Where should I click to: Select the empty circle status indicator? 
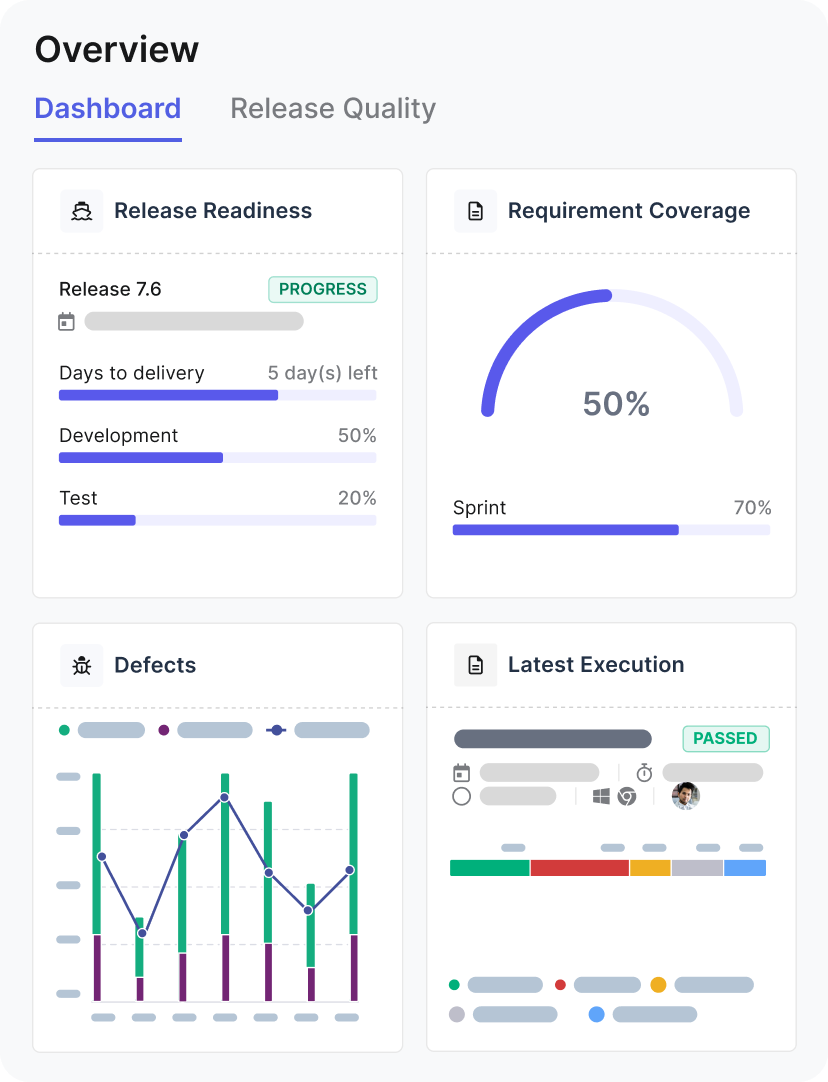pos(461,796)
